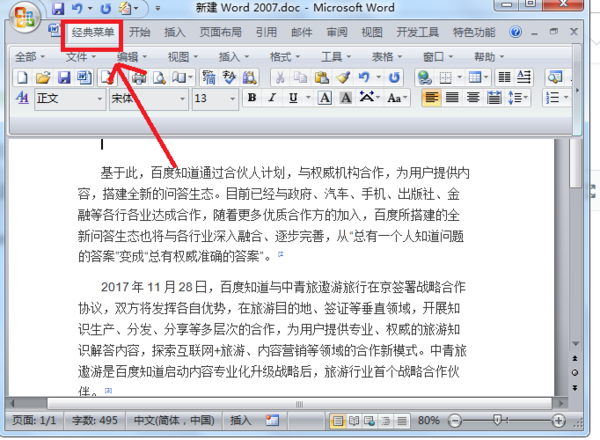The height and width of the screenshot is (440, 600).
Task: Click the Columns icon
Action: (504, 78)
